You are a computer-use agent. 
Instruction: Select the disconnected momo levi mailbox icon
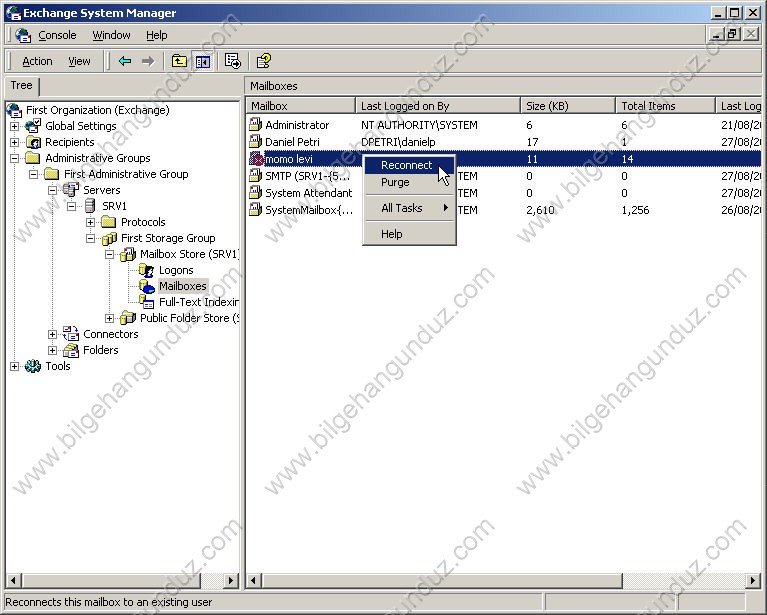point(256,159)
